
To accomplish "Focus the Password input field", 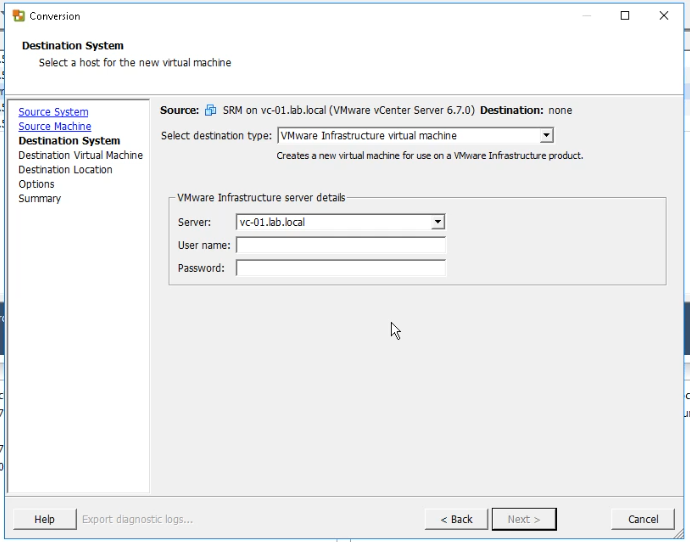I will pos(341,268).
